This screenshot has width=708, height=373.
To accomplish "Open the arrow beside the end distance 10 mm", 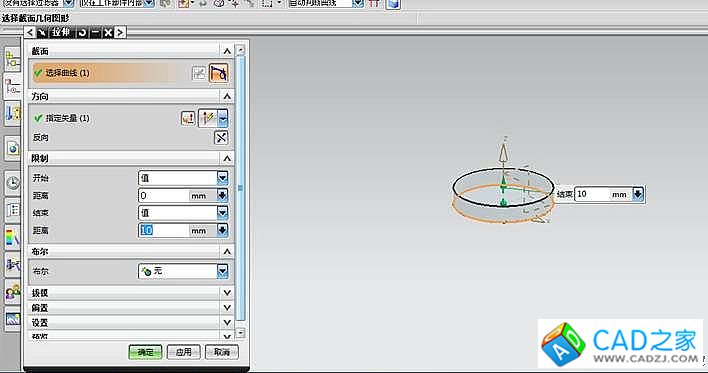I will tap(223, 230).
